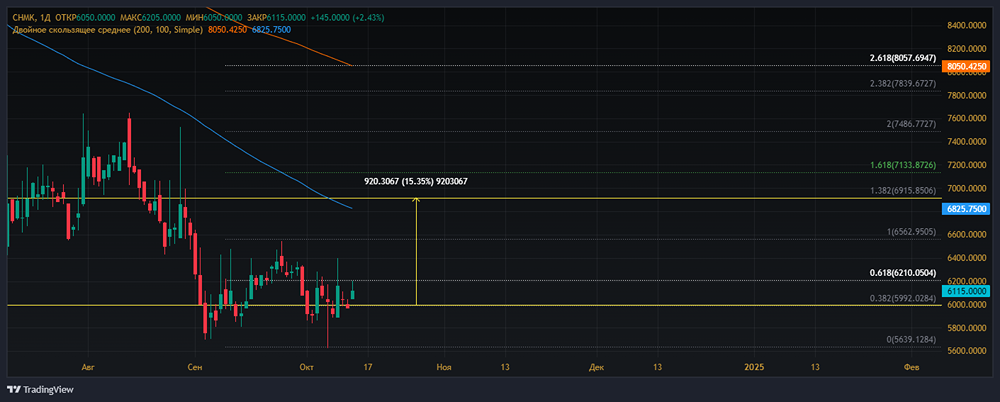Select Fibonacci label 2(7486.7727)

pyautogui.click(x=911, y=124)
